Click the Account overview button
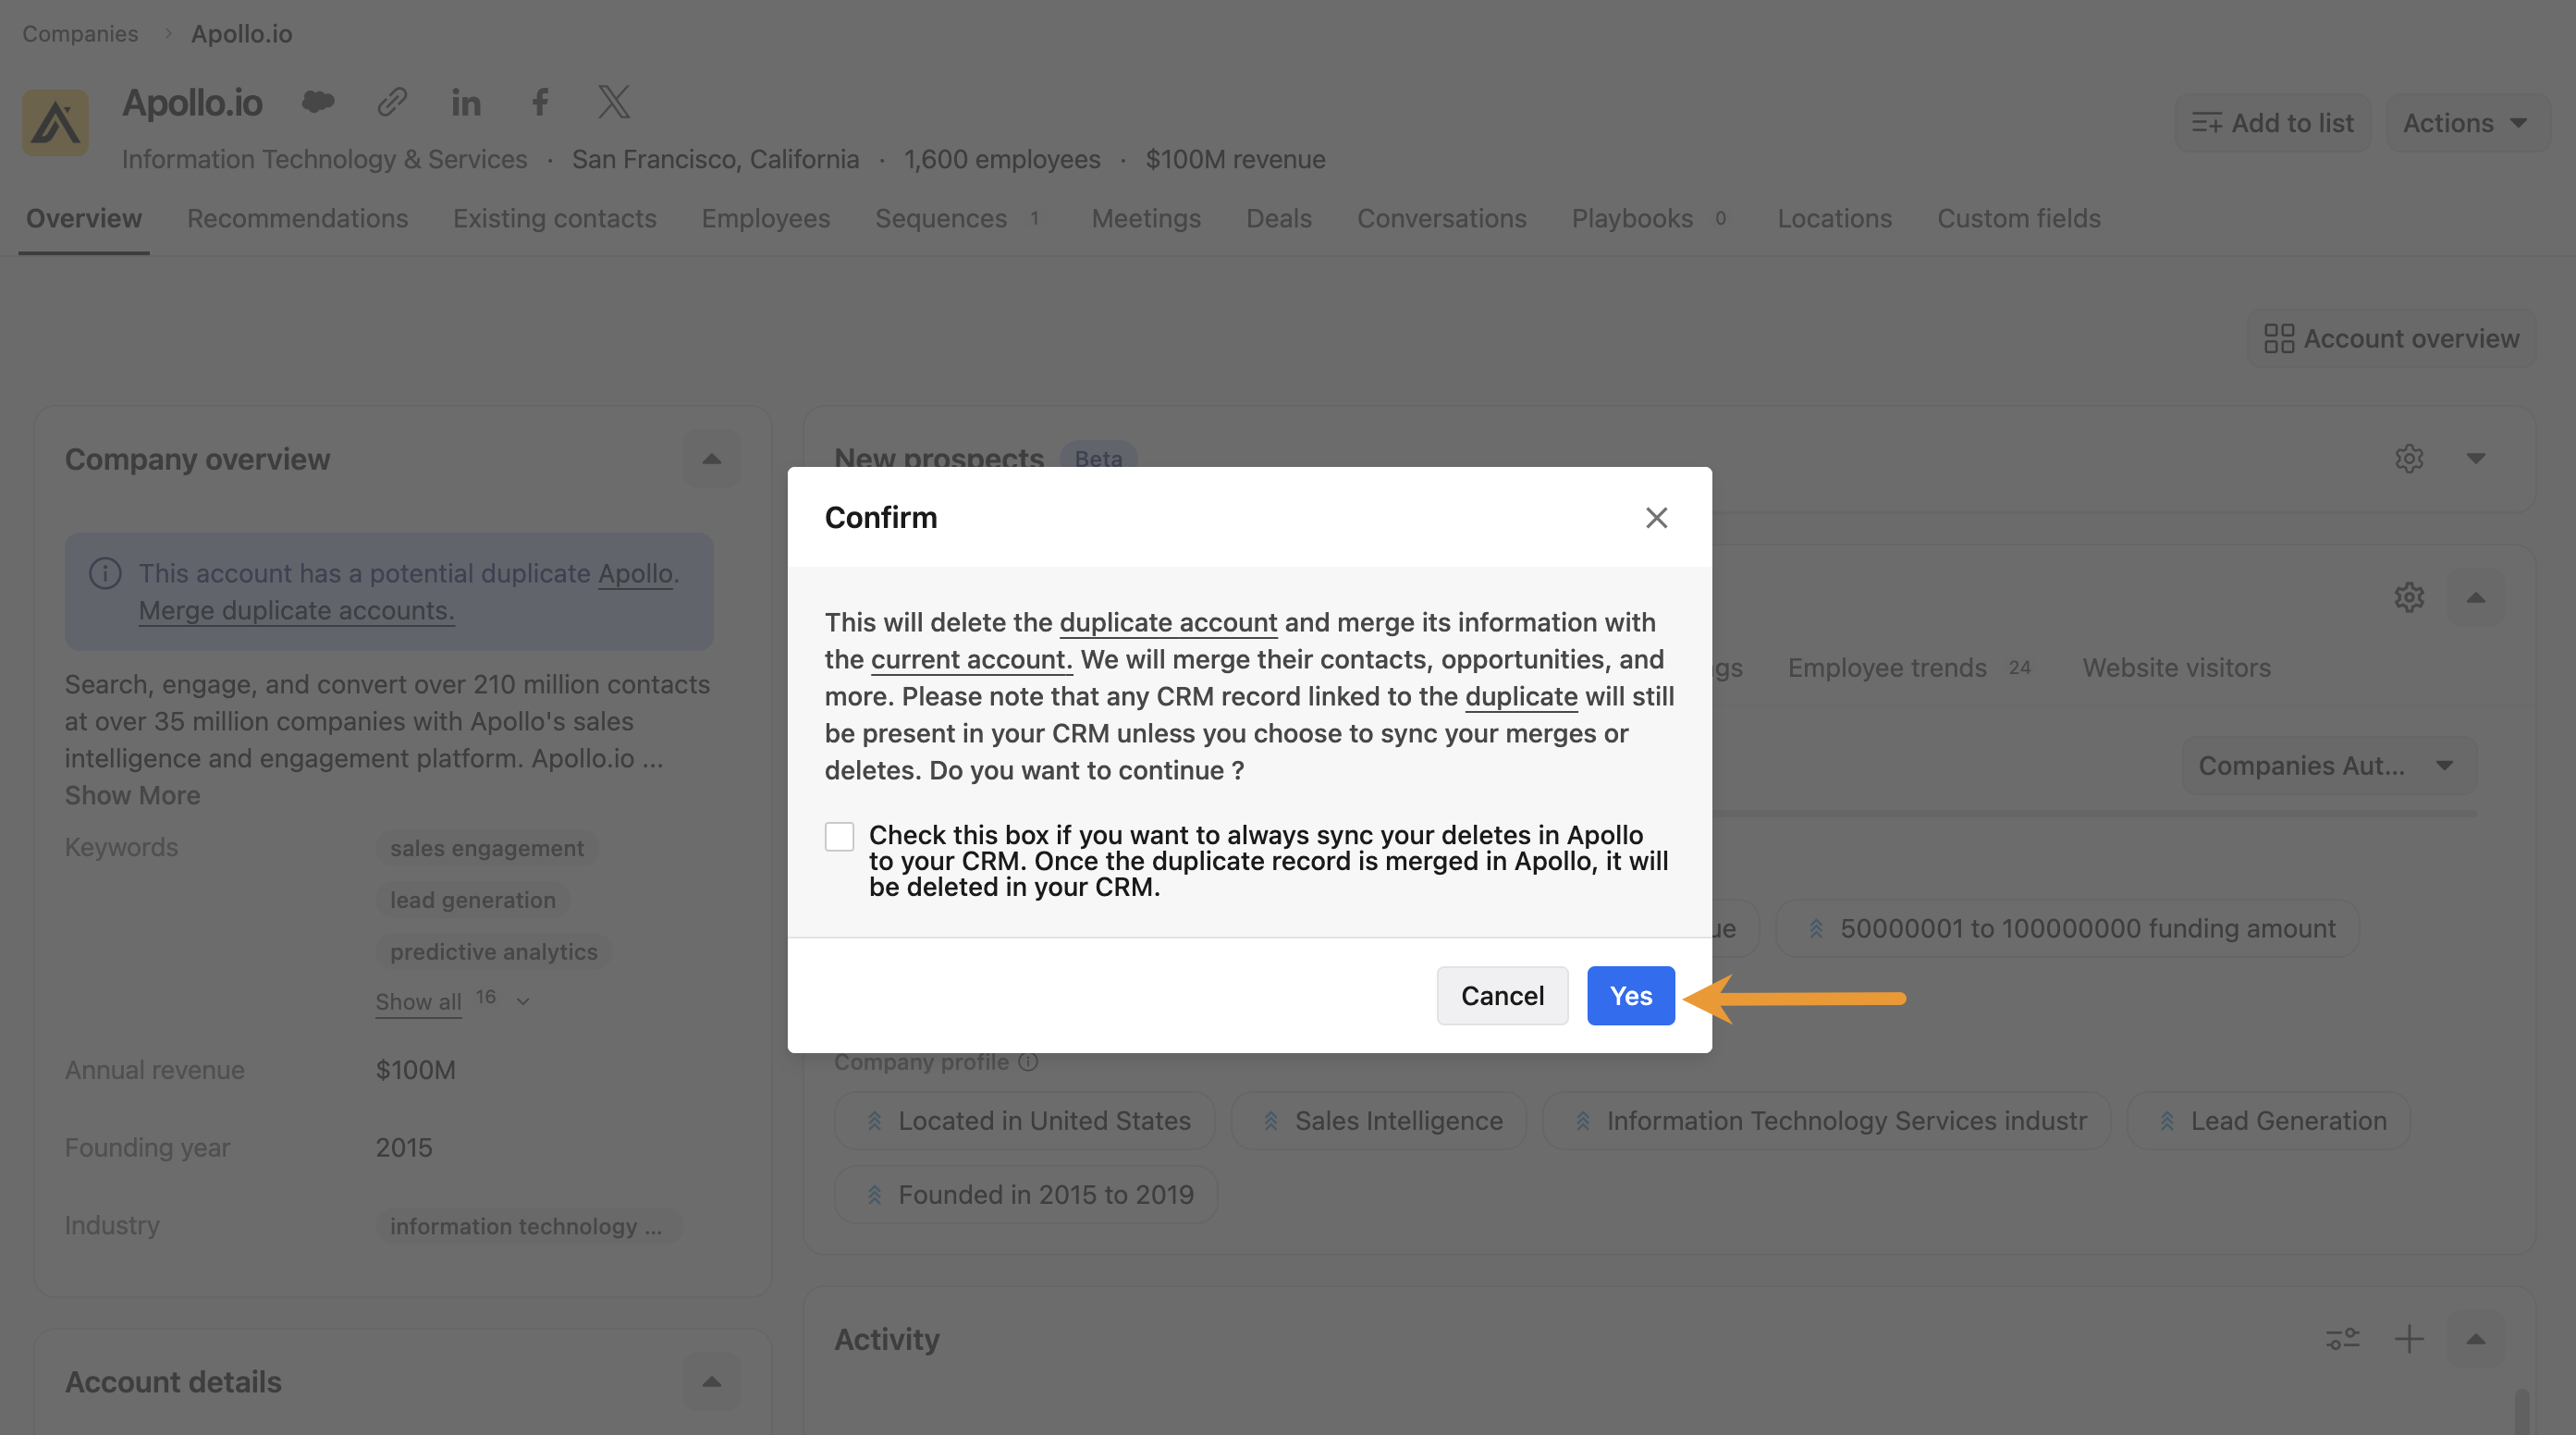 (x=2391, y=339)
